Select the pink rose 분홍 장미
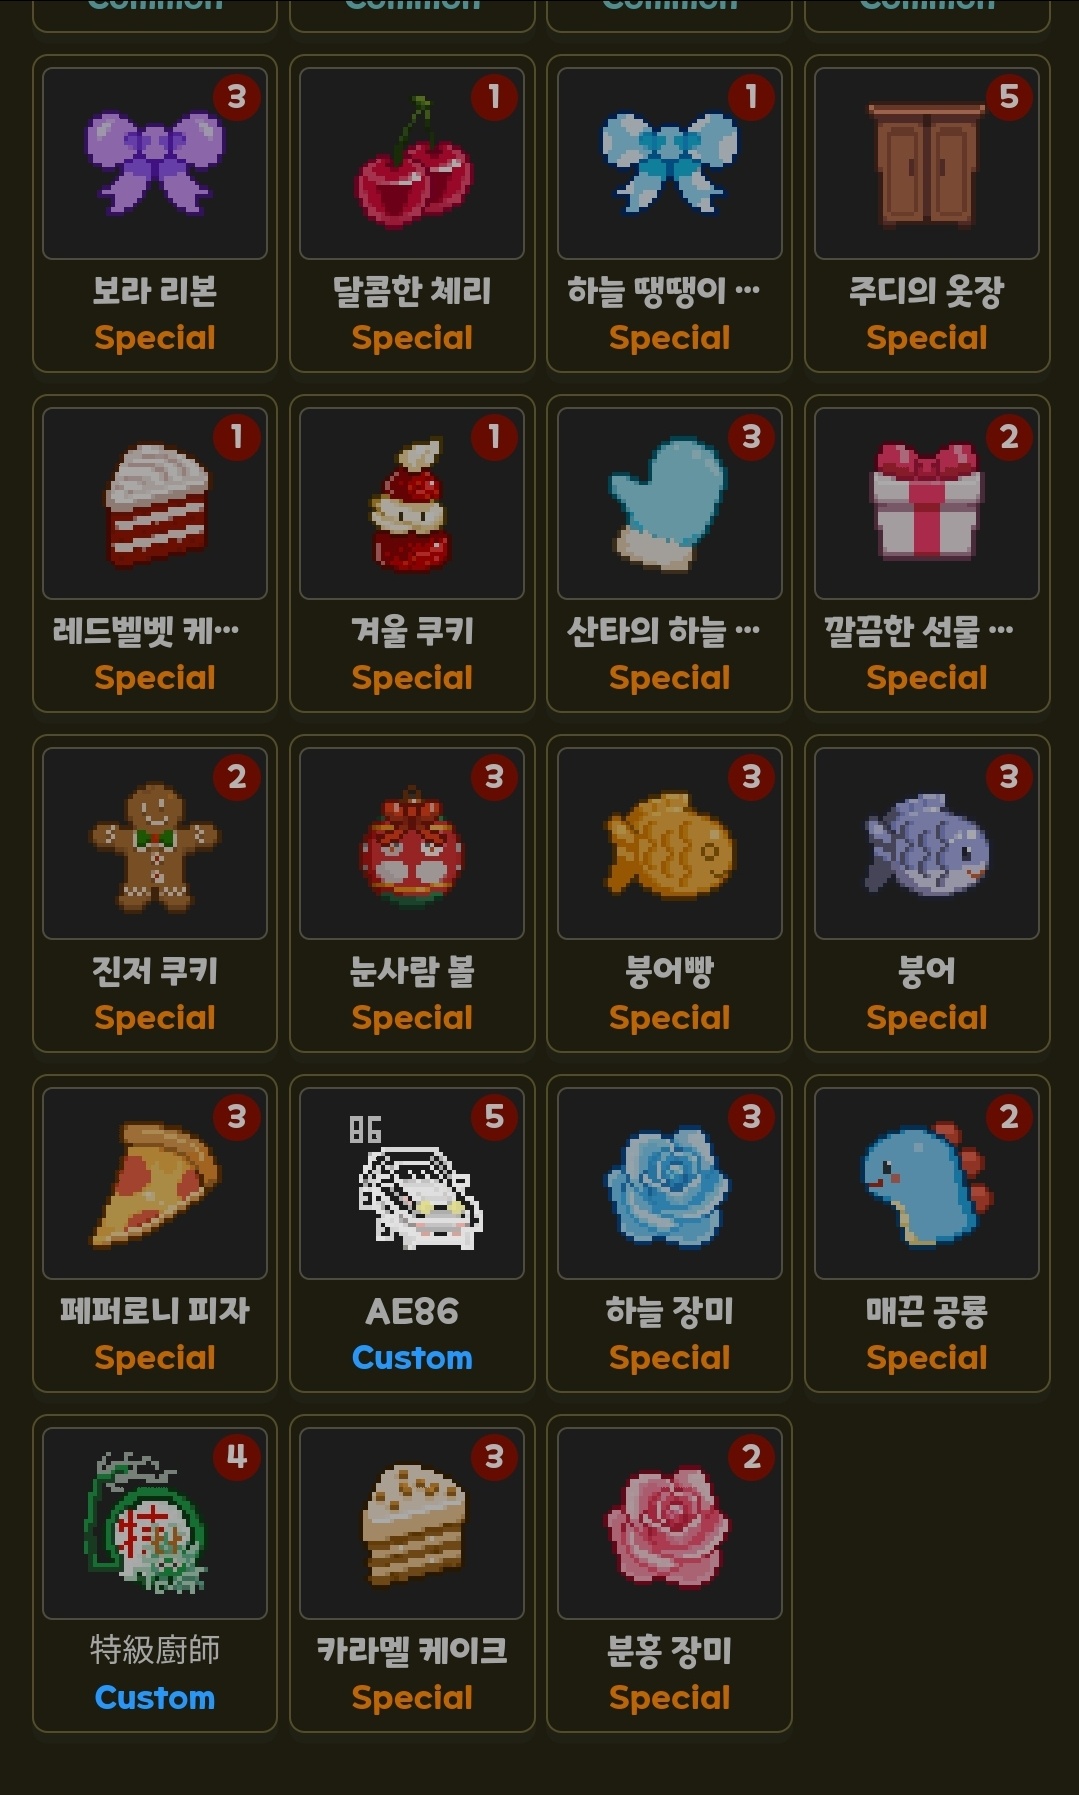The width and height of the screenshot is (1079, 1795). pyautogui.click(x=669, y=1573)
